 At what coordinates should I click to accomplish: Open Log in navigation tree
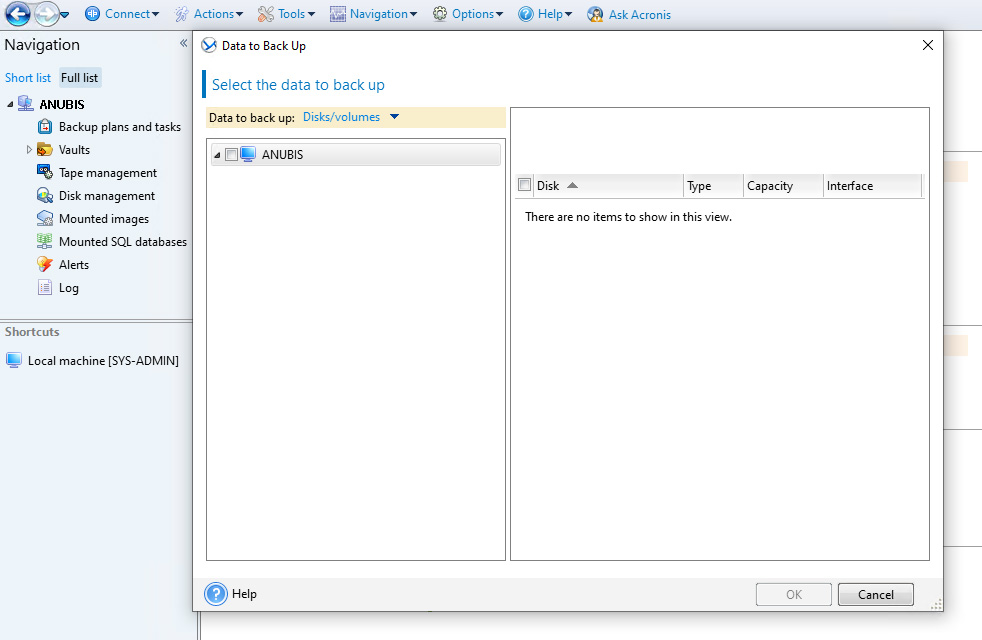(69, 288)
